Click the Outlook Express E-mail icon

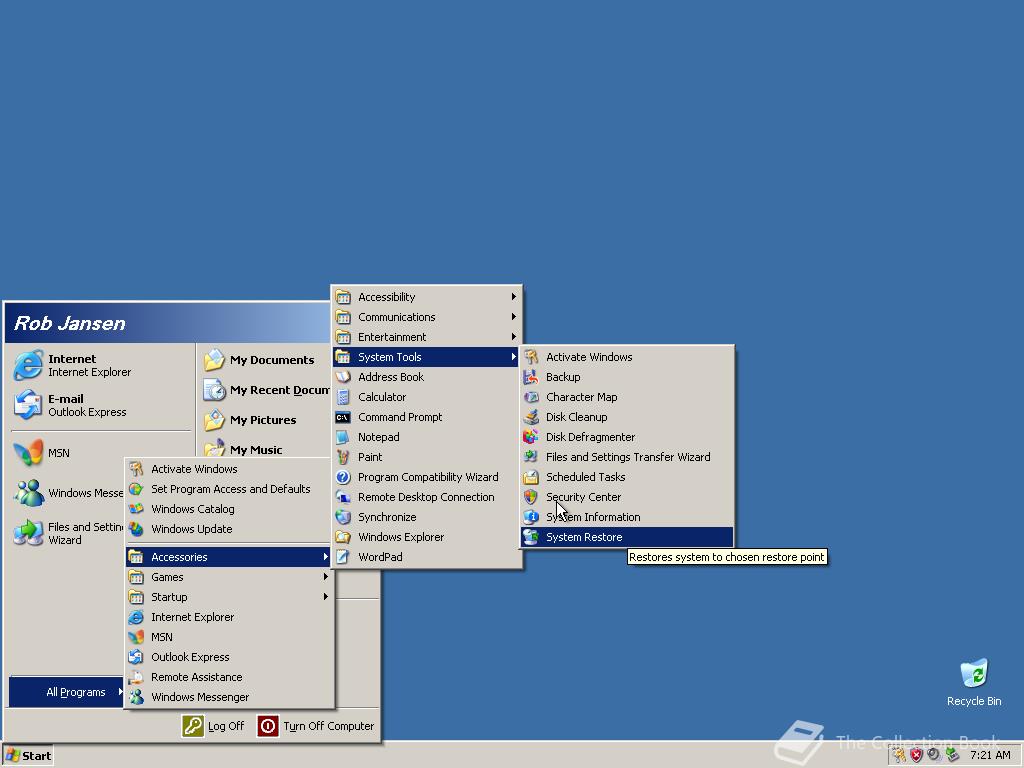28,405
